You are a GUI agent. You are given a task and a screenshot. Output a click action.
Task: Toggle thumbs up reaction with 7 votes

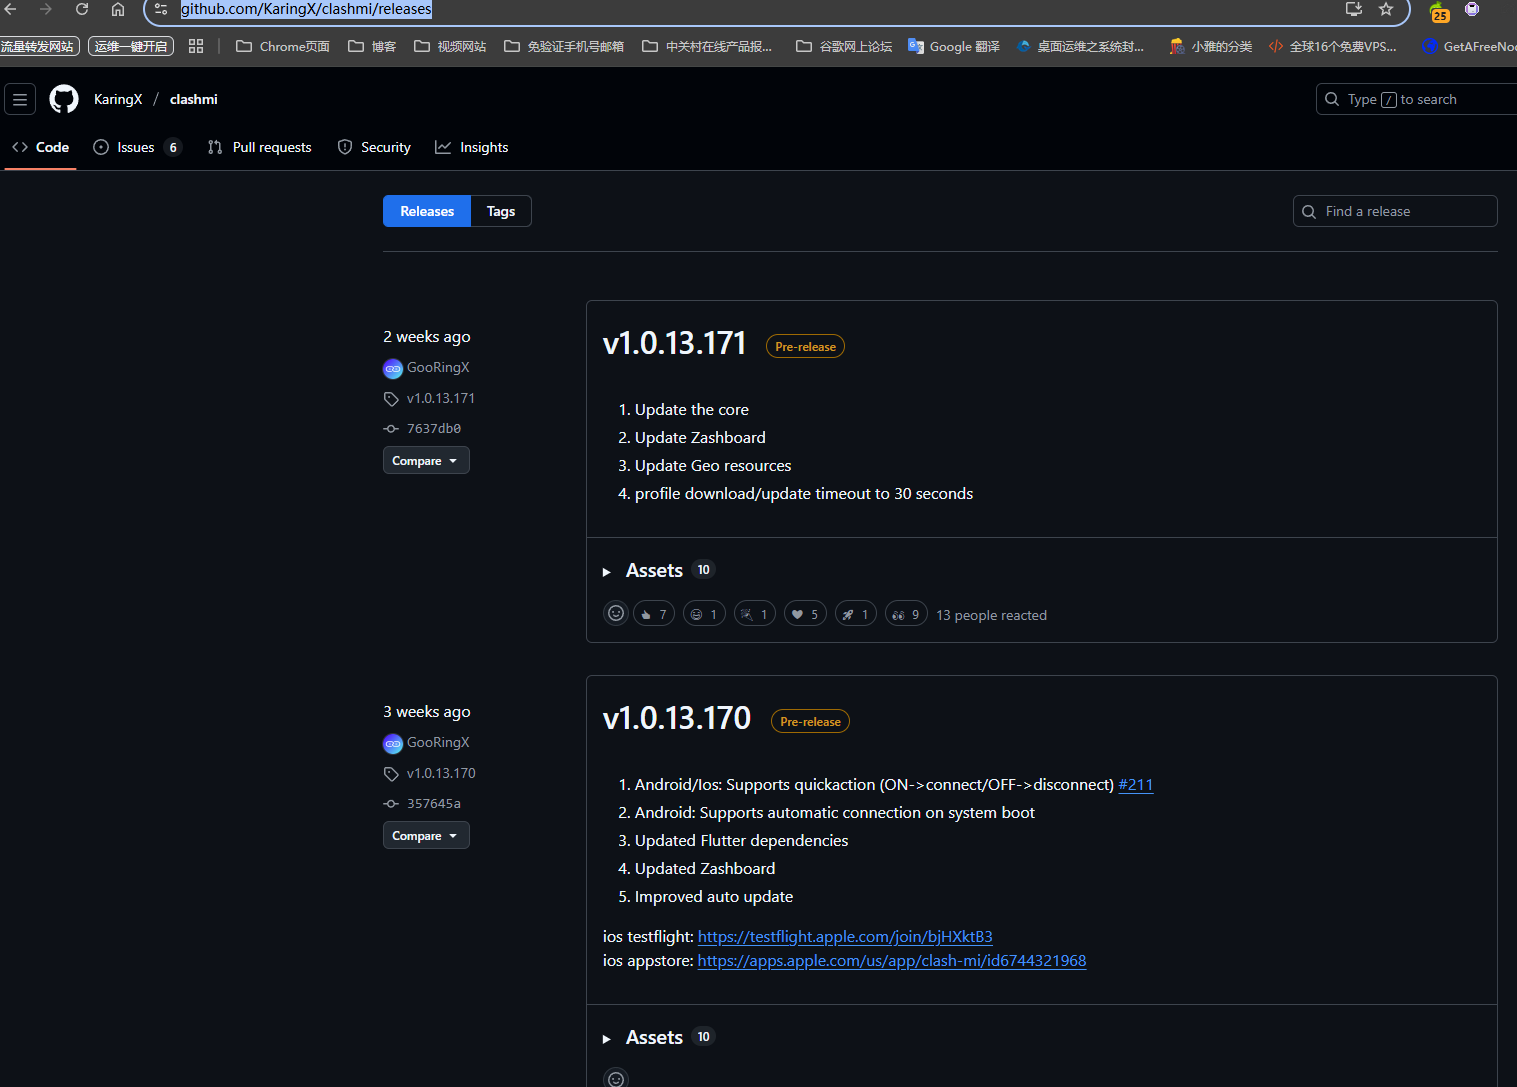click(x=653, y=614)
